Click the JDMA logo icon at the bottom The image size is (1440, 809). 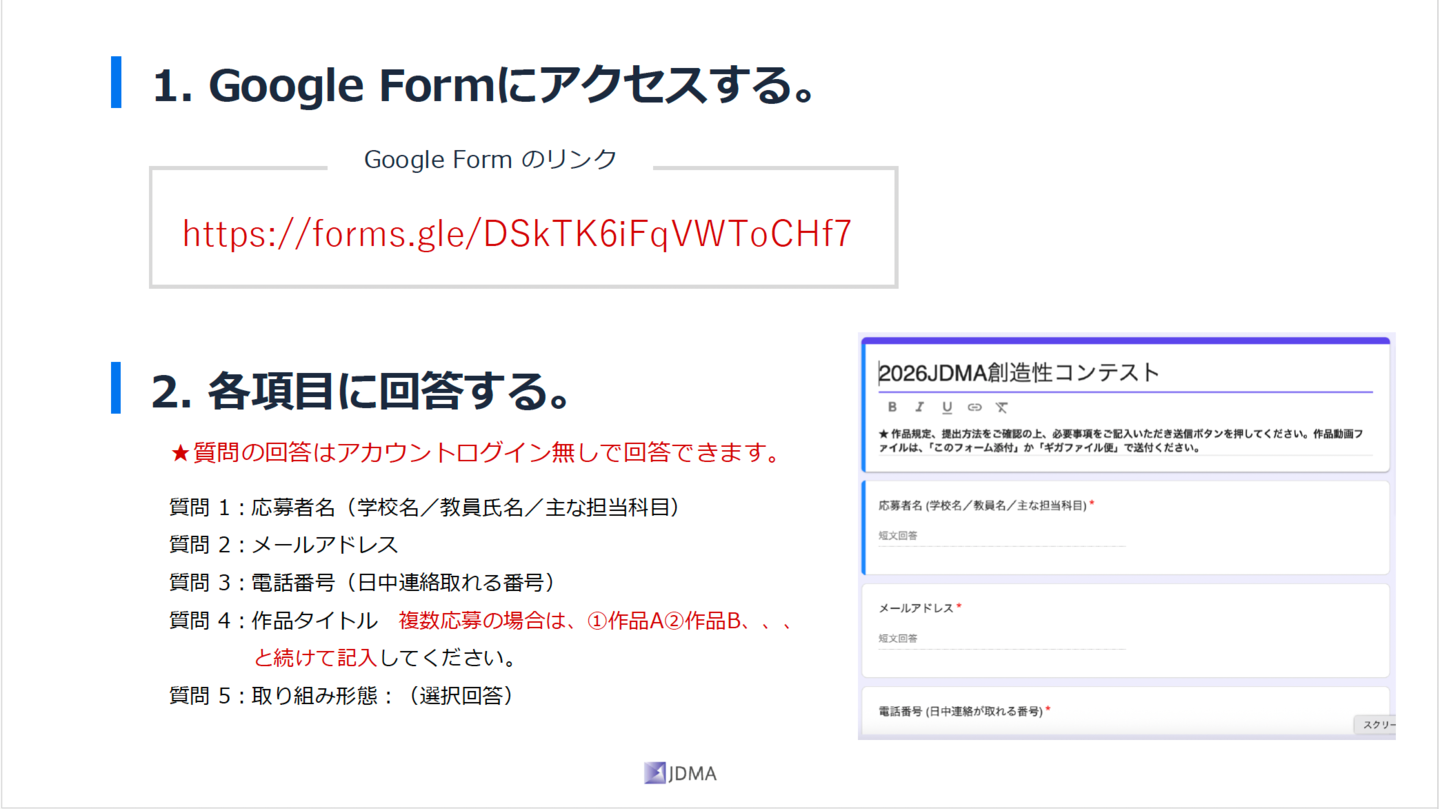(655, 773)
